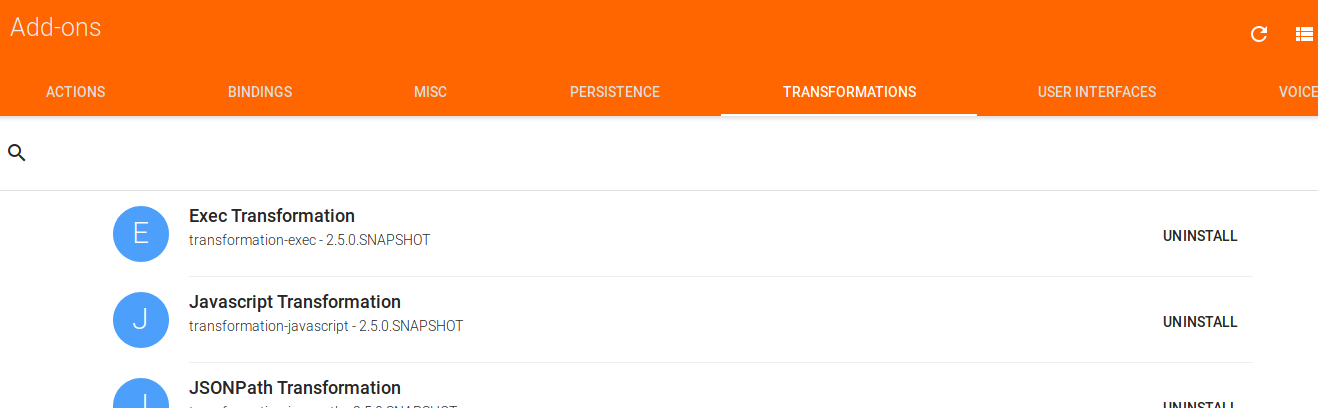Click the Javascript Transformation 'J' avatar
The width and height of the screenshot is (1318, 408).
coord(141,320)
